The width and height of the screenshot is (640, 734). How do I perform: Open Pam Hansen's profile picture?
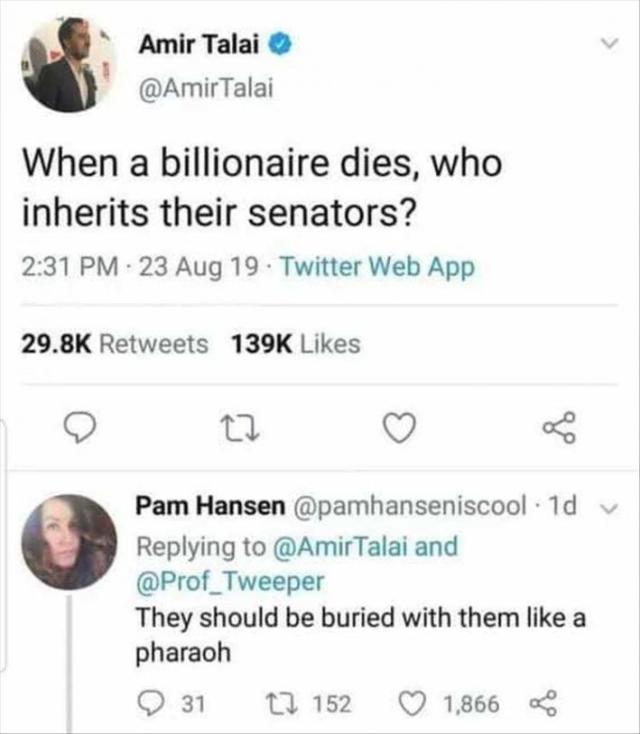pos(70,541)
